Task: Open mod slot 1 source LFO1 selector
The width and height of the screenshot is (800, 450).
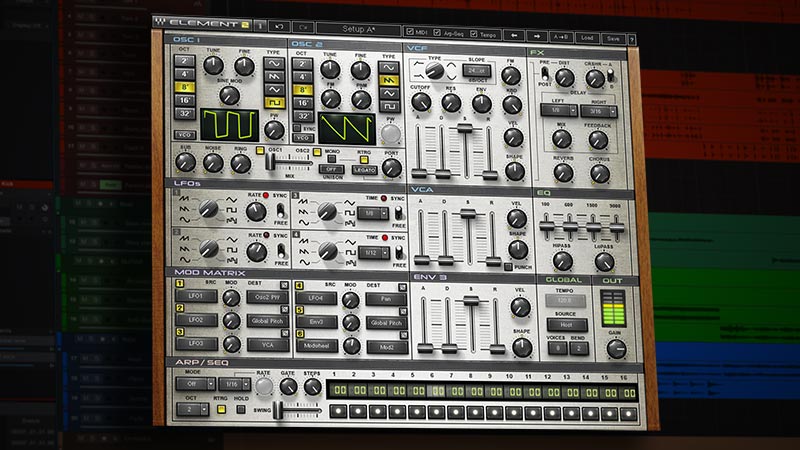Action: pos(196,296)
